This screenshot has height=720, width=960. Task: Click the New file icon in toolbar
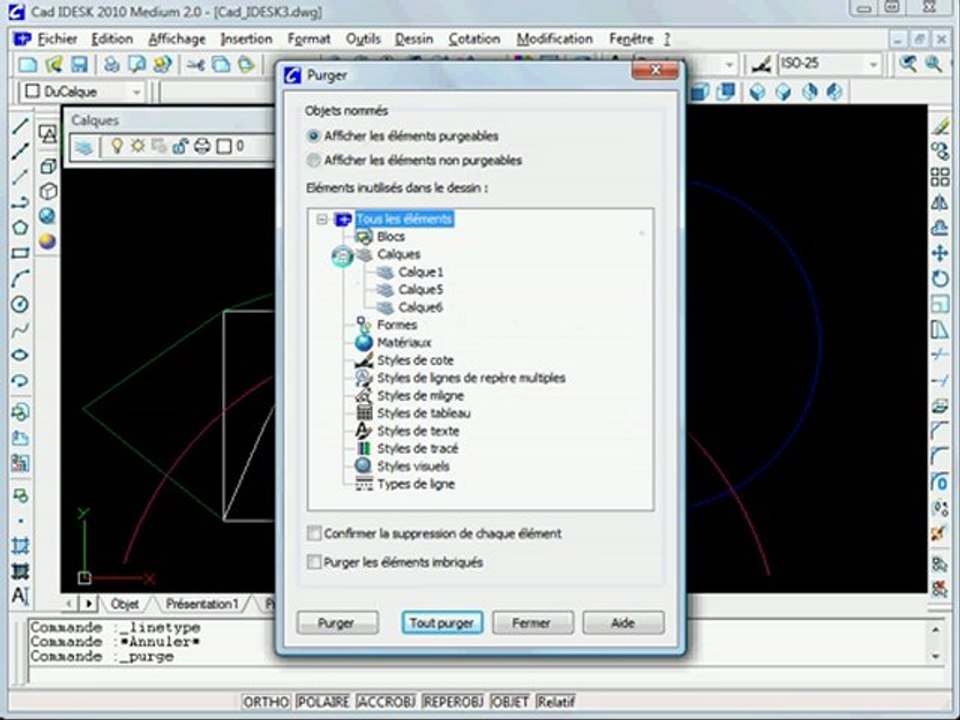pyautogui.click(x=28, y=64)
